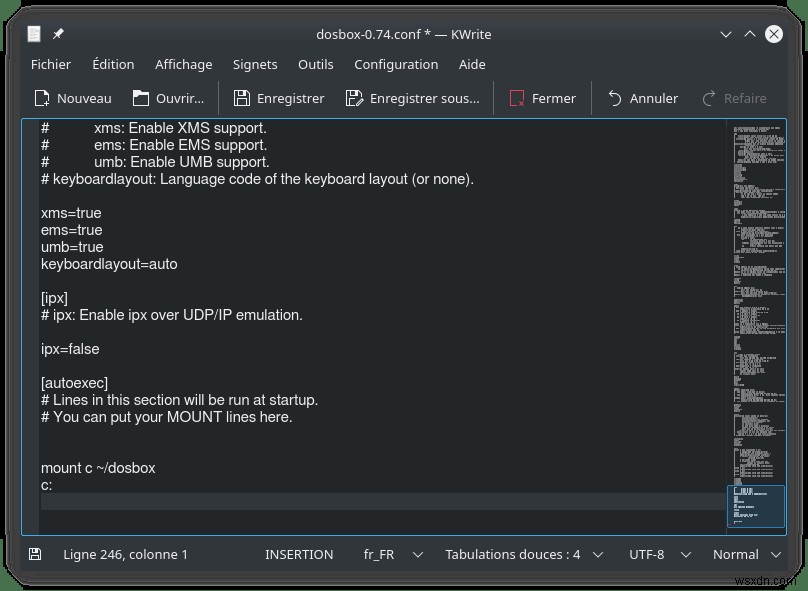Close the document with the red Fermer icon
Image resolution: width=808 pixels, height=591 pixels.
coord(516,98)
